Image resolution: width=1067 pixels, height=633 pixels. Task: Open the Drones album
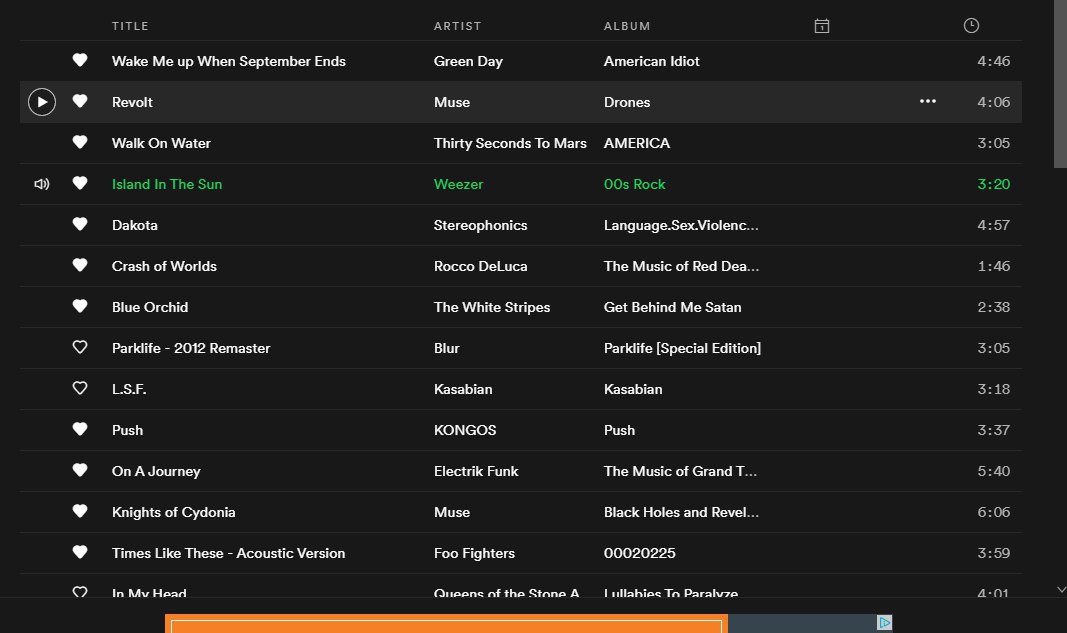point(627,102)
